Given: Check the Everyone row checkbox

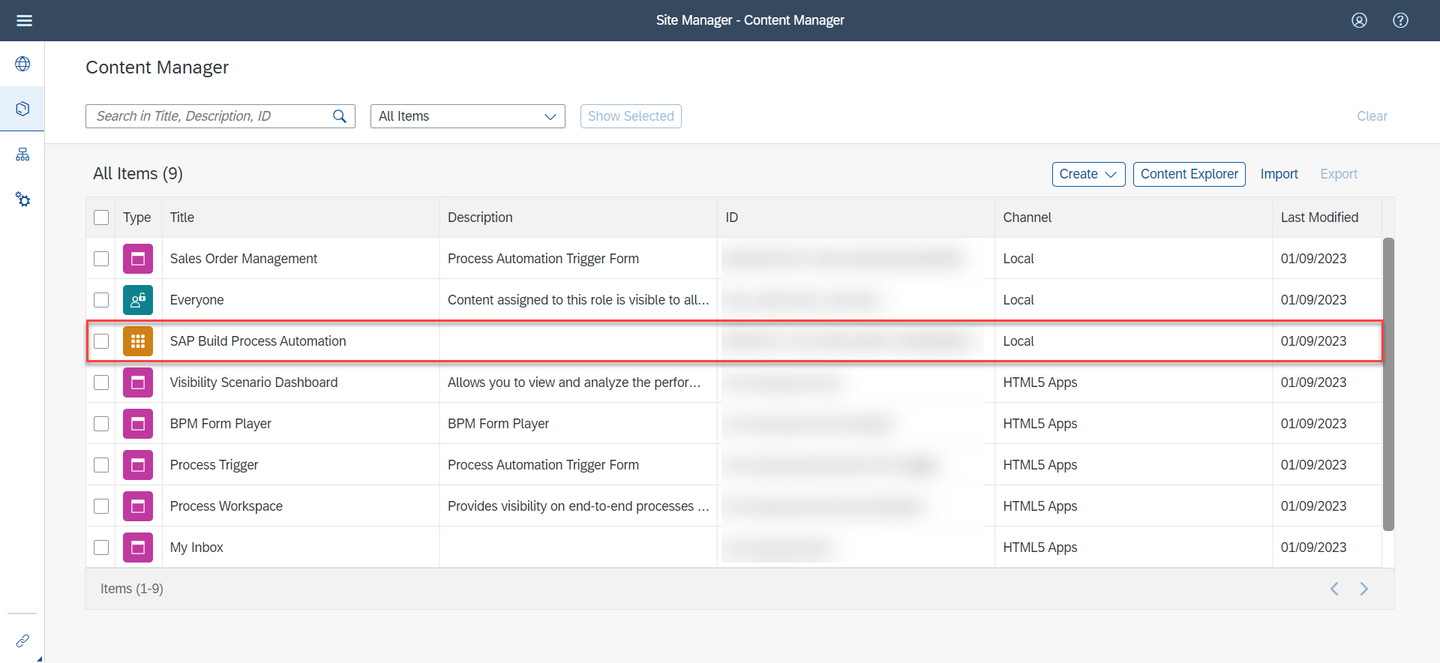Looking at the screenshot, I should (101, 300).
